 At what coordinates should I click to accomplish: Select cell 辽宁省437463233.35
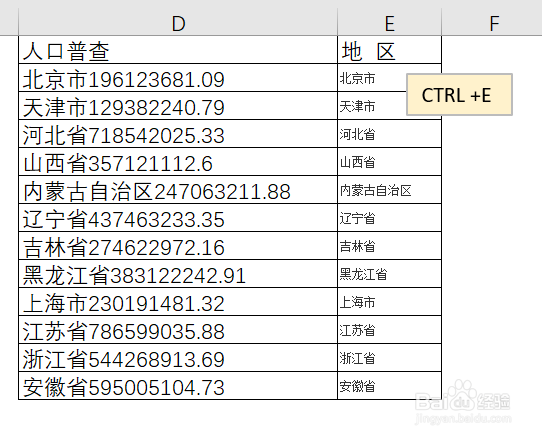pyautogui.click(x=178, y=218)
